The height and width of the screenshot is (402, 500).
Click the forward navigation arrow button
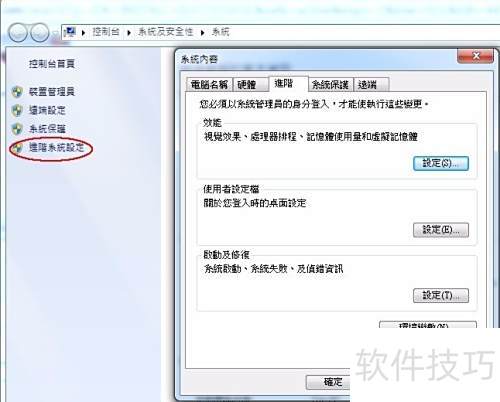point(40,33)
